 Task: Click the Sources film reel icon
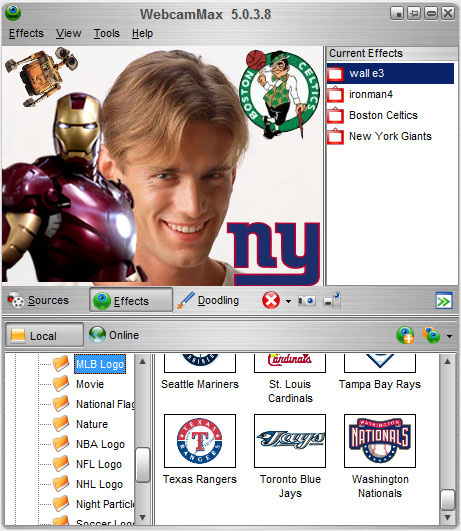pos(16,300)
